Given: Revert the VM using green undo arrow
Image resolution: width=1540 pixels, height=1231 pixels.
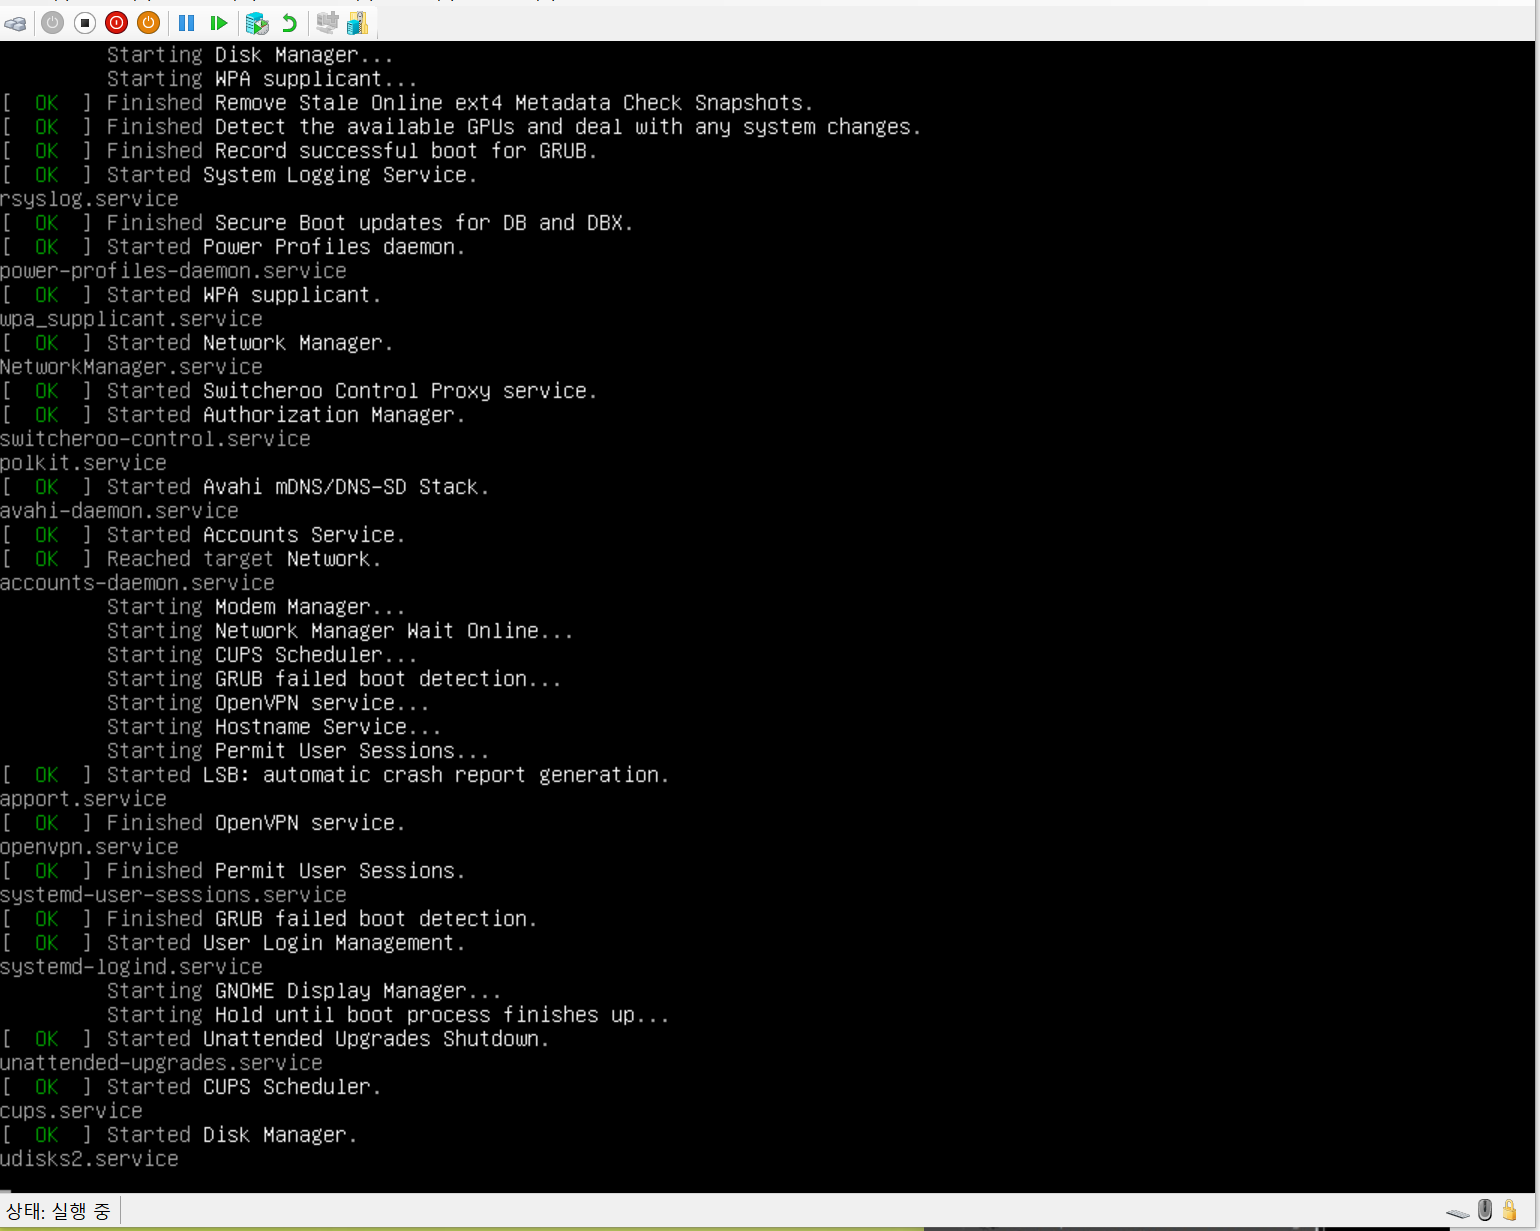Looking at the screenshot, I should [x=290, y=22].
